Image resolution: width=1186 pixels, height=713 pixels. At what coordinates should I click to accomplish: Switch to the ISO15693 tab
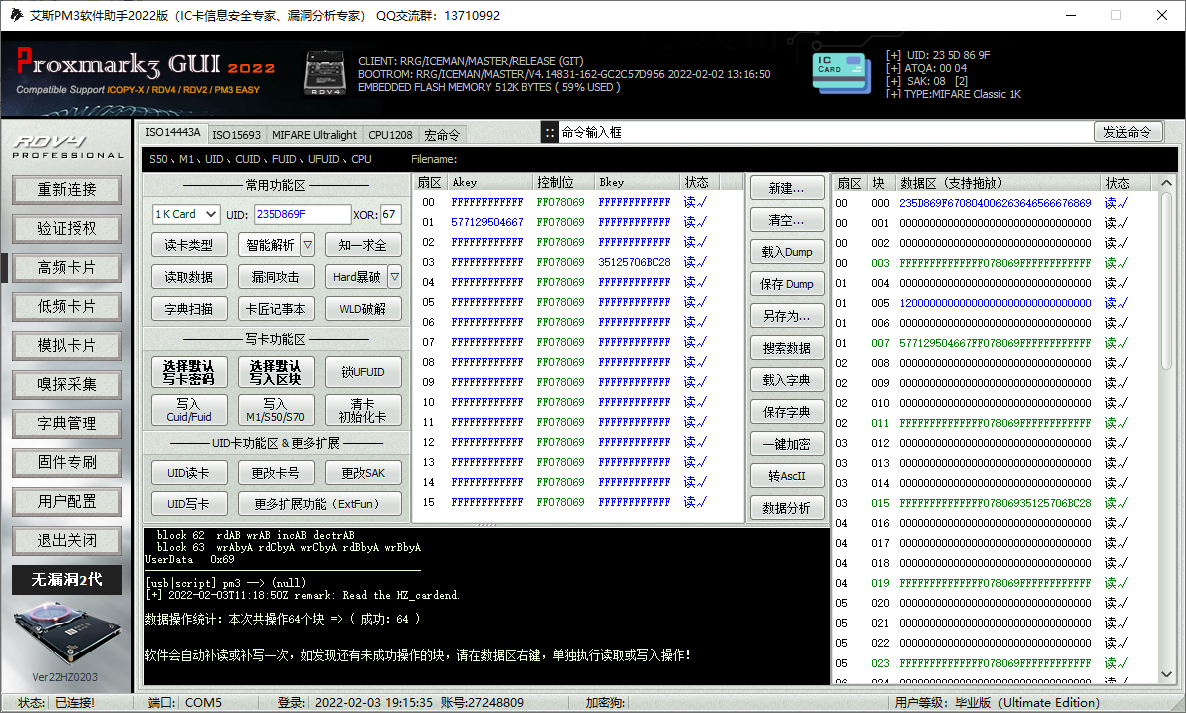point(236,135)
